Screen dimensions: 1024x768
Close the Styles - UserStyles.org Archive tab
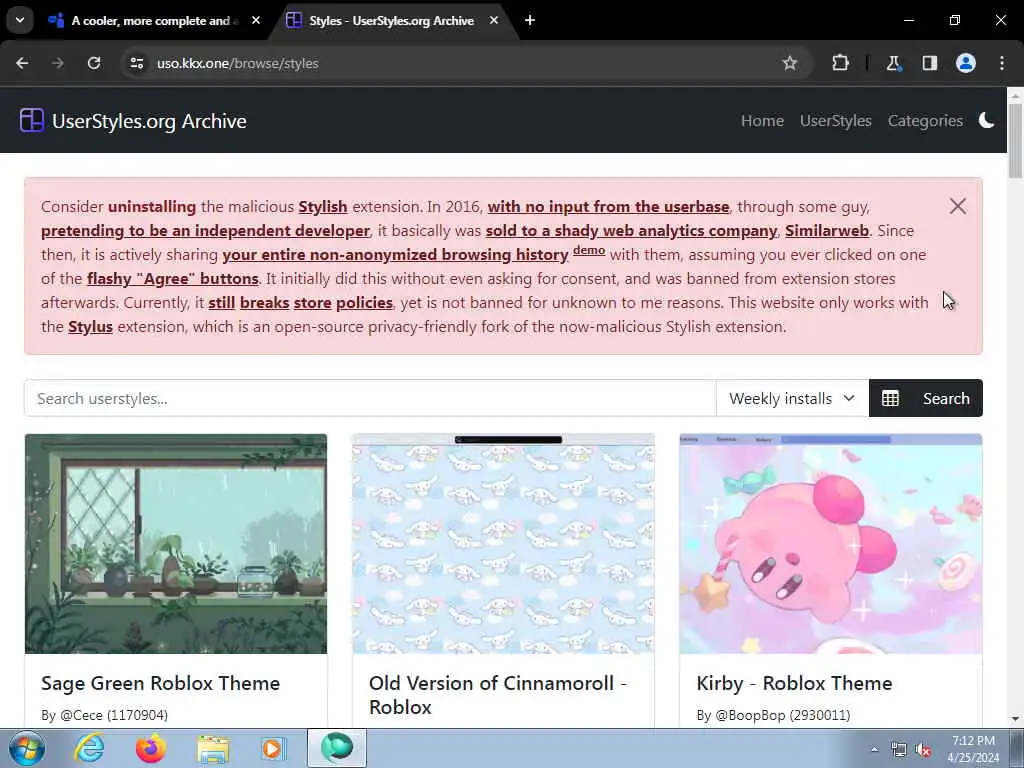(x=494, y=21)
